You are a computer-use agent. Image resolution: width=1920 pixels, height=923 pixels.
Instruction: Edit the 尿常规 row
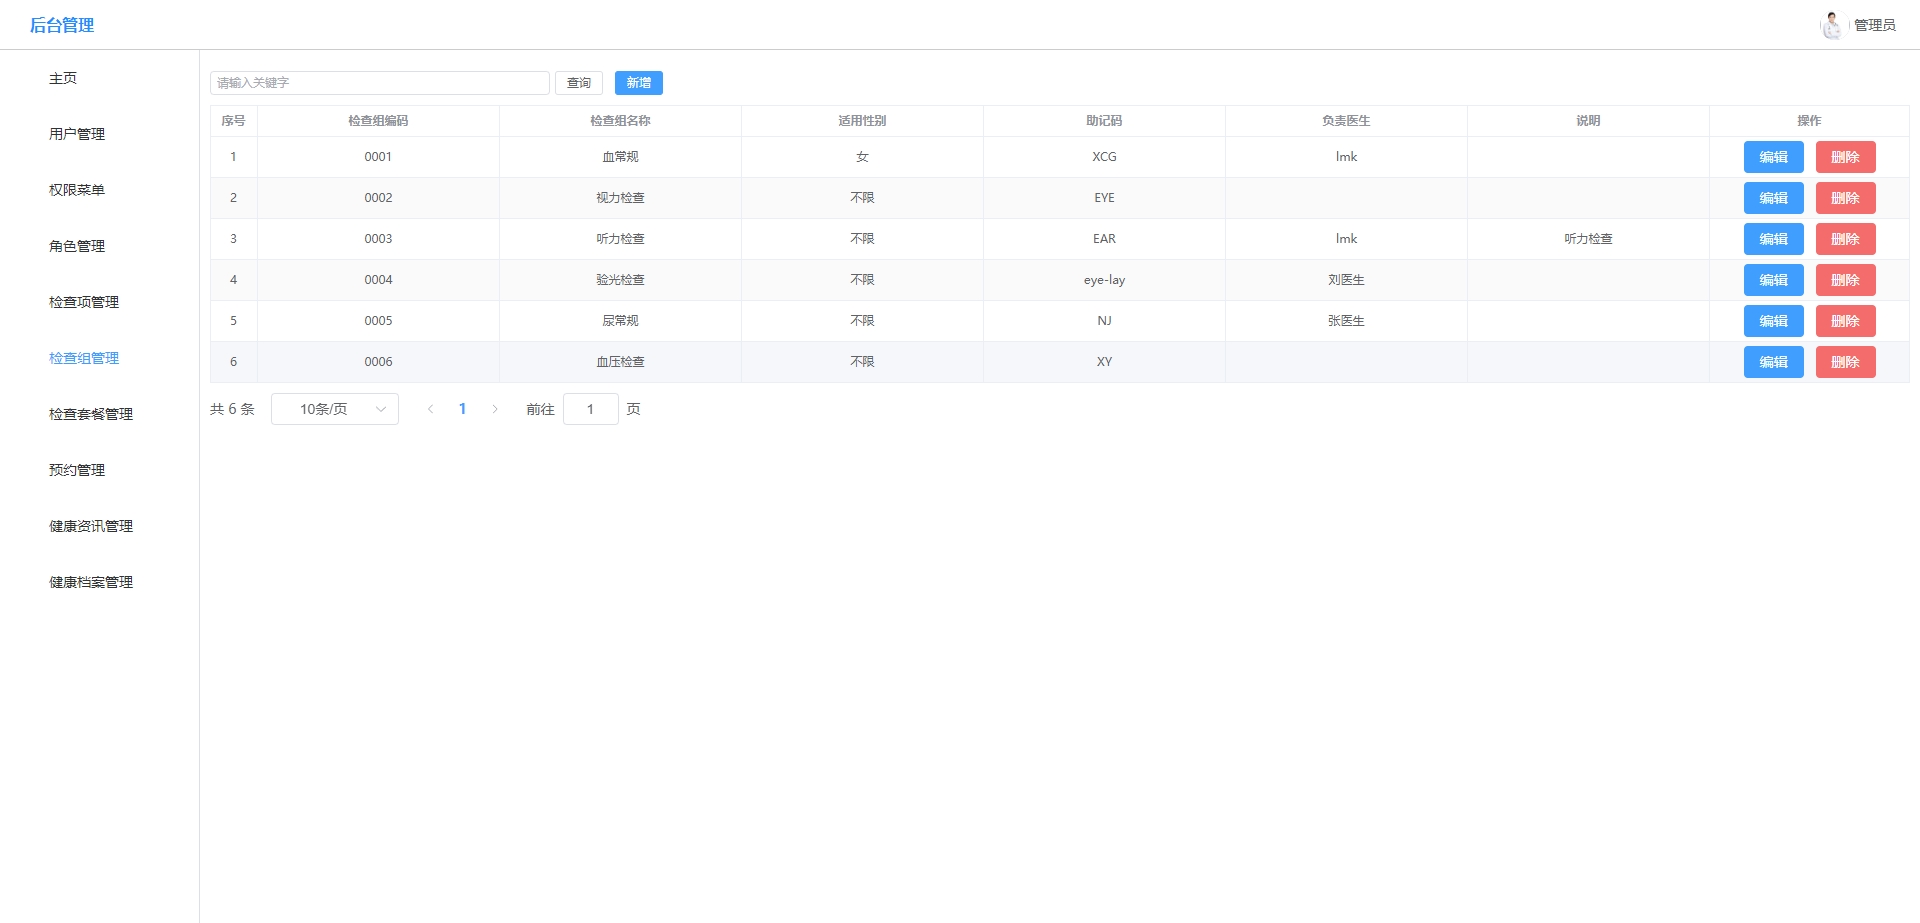click(1774, 321)
